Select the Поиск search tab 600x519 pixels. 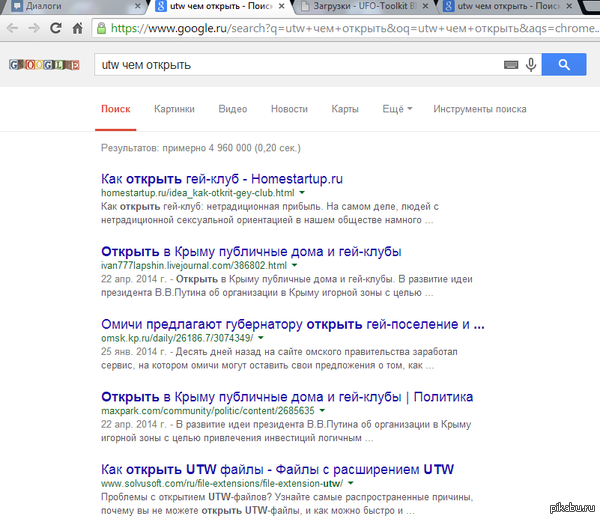[116, 109]
